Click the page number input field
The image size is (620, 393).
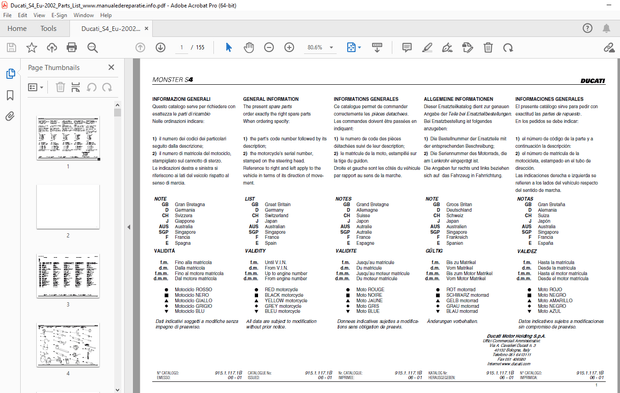point(182,47)
